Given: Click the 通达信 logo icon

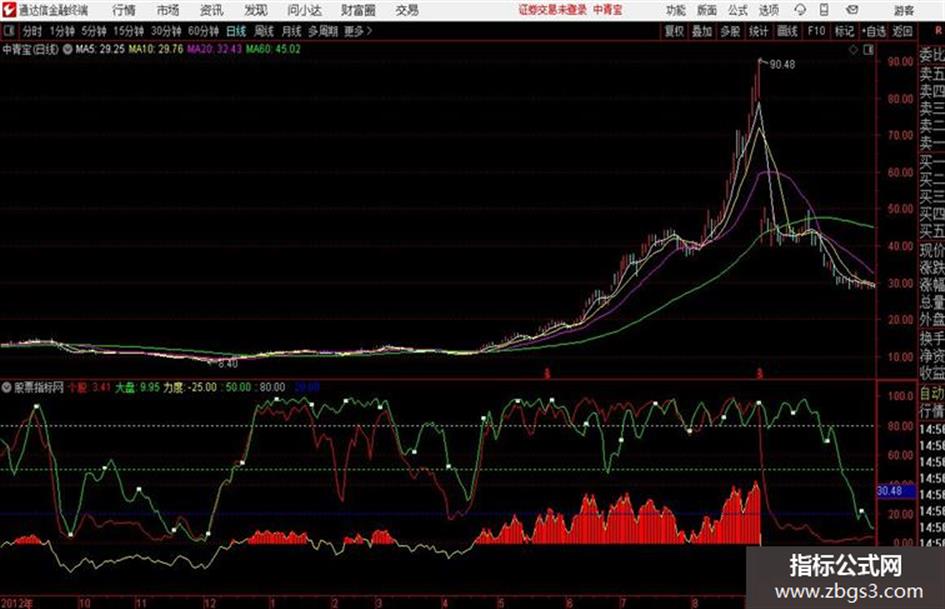Looking at the screenshot, I should pyautogui.click(x=8, y=10).
